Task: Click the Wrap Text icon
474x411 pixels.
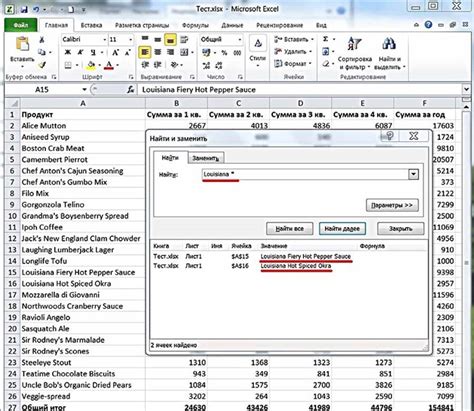Action: [x=184, y=40]
